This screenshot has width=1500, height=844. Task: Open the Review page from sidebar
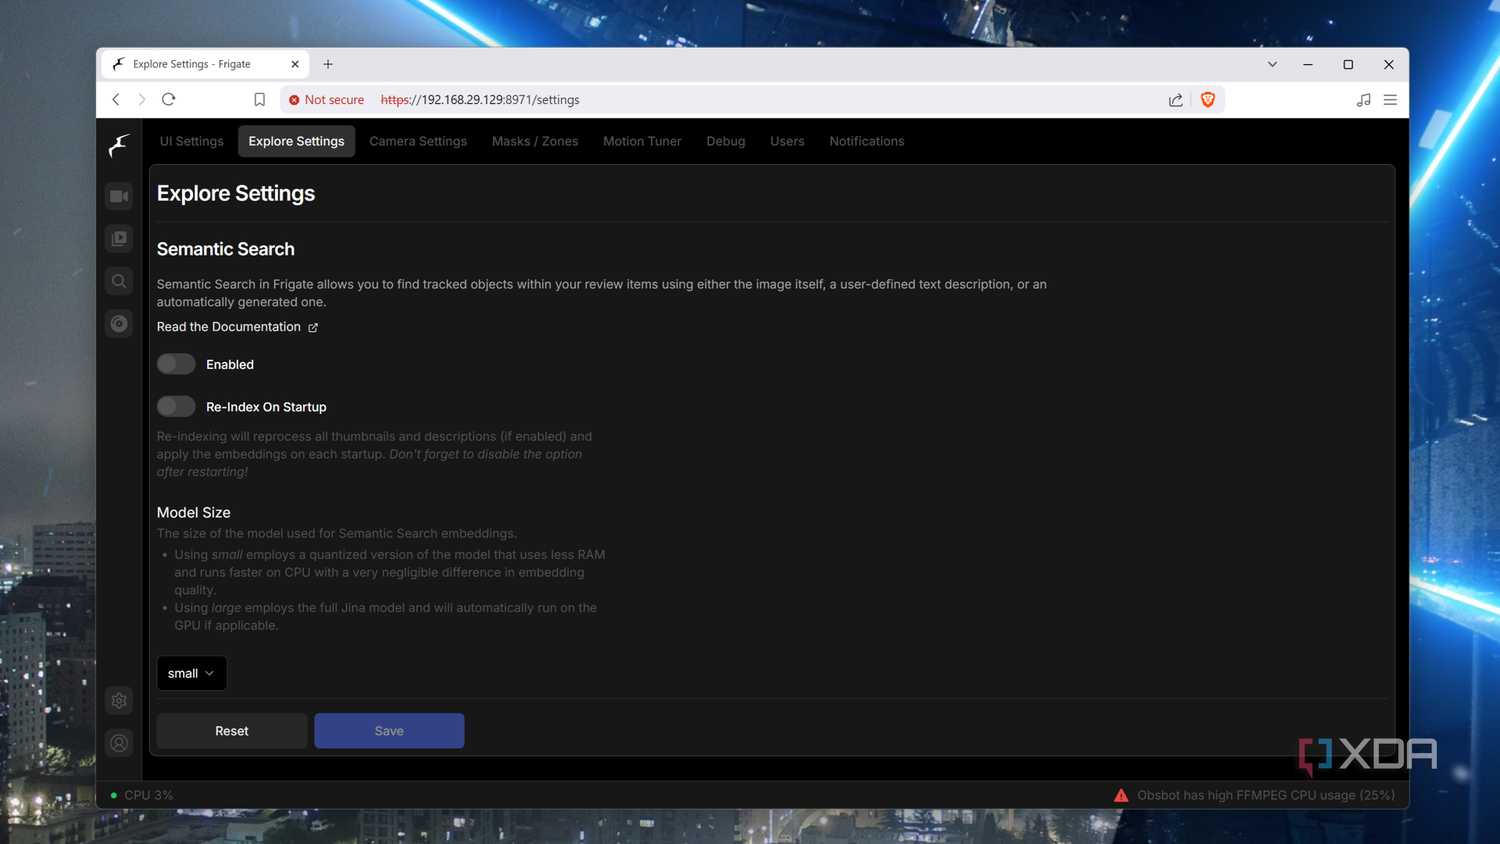tap(119, 238)
